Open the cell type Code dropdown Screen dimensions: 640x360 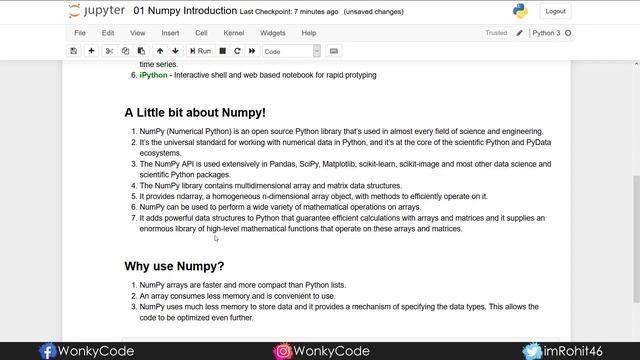pyautogui.click(x=291, y=51)
